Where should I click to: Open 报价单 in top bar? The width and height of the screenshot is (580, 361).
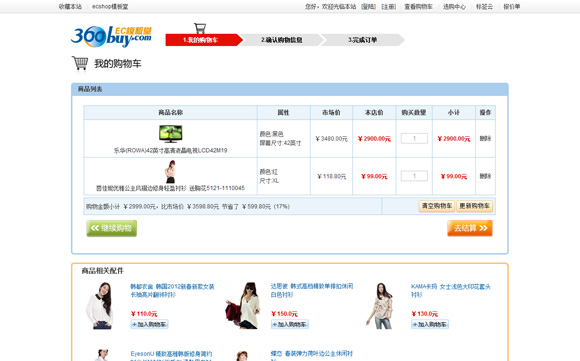tap(512, 7)
